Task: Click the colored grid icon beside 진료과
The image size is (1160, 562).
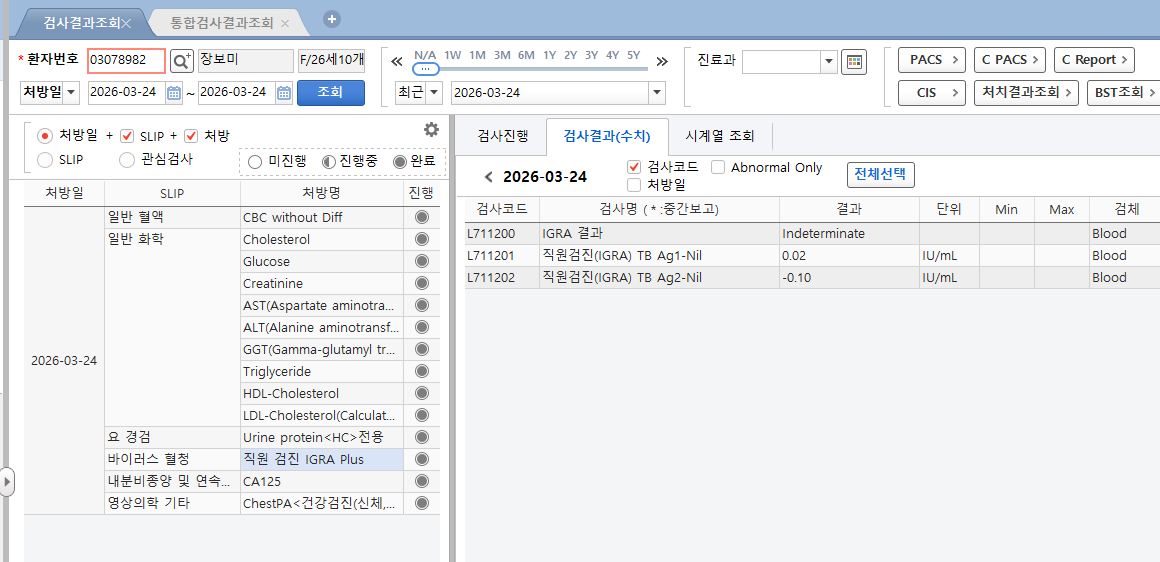Action: (x=854, y=62)
